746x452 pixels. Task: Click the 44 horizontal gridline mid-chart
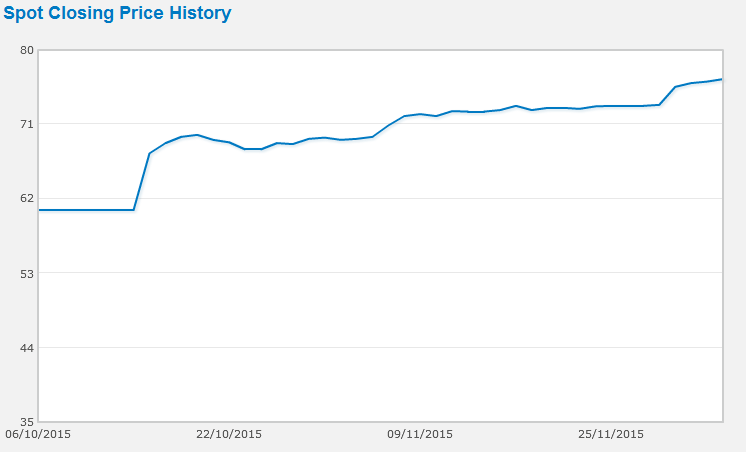(380, 347)
